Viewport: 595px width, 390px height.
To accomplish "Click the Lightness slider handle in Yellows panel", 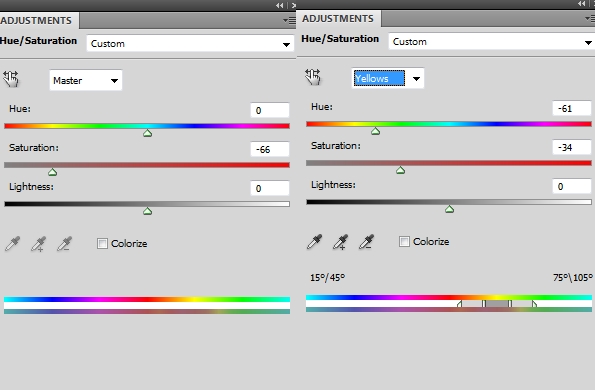I will click(449, 209).
